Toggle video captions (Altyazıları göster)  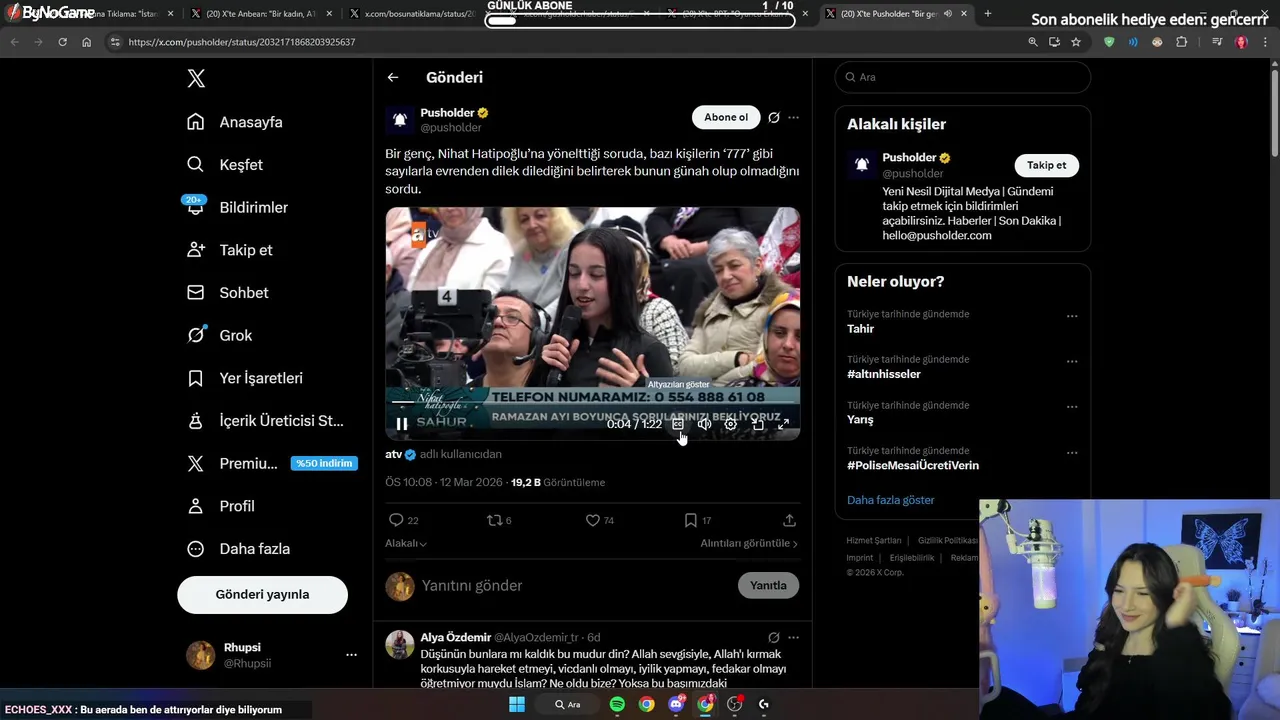point(678,424)
